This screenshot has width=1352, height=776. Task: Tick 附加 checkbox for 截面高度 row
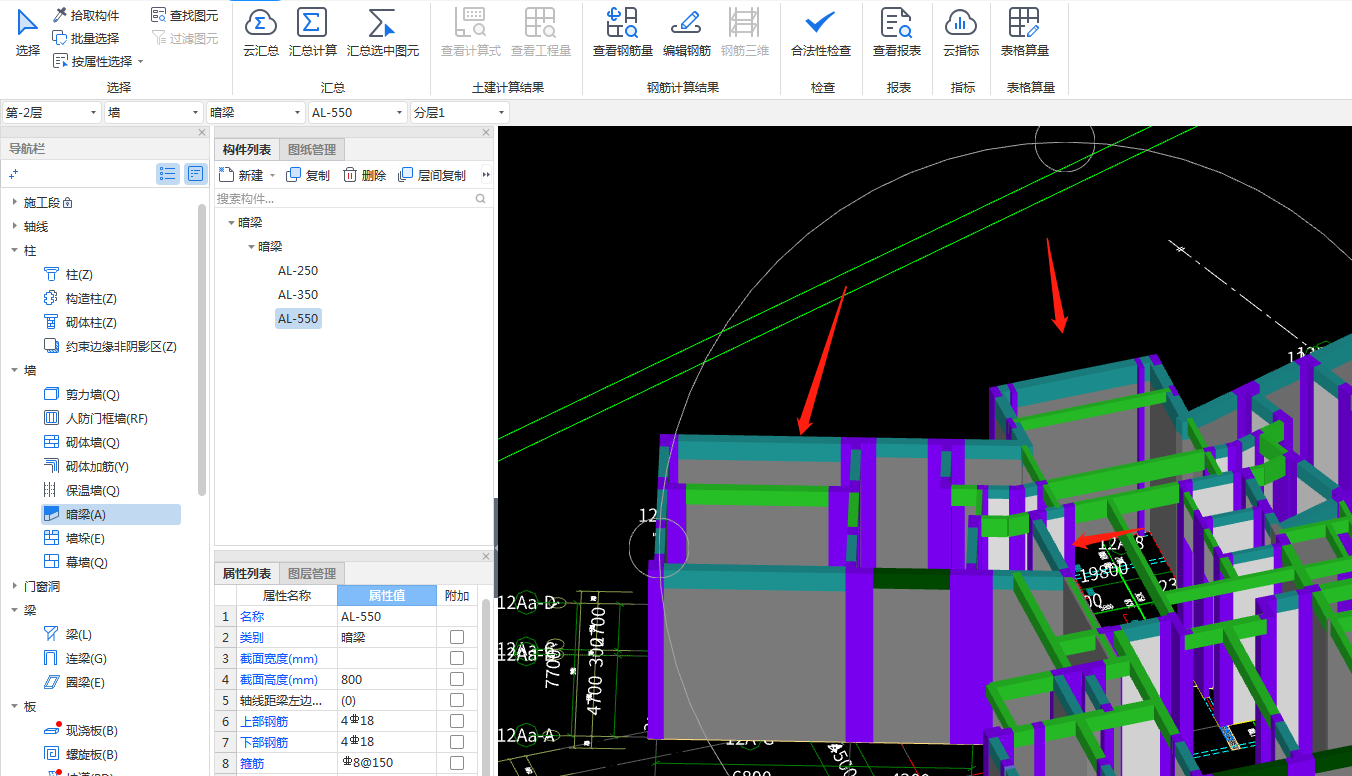457,679
